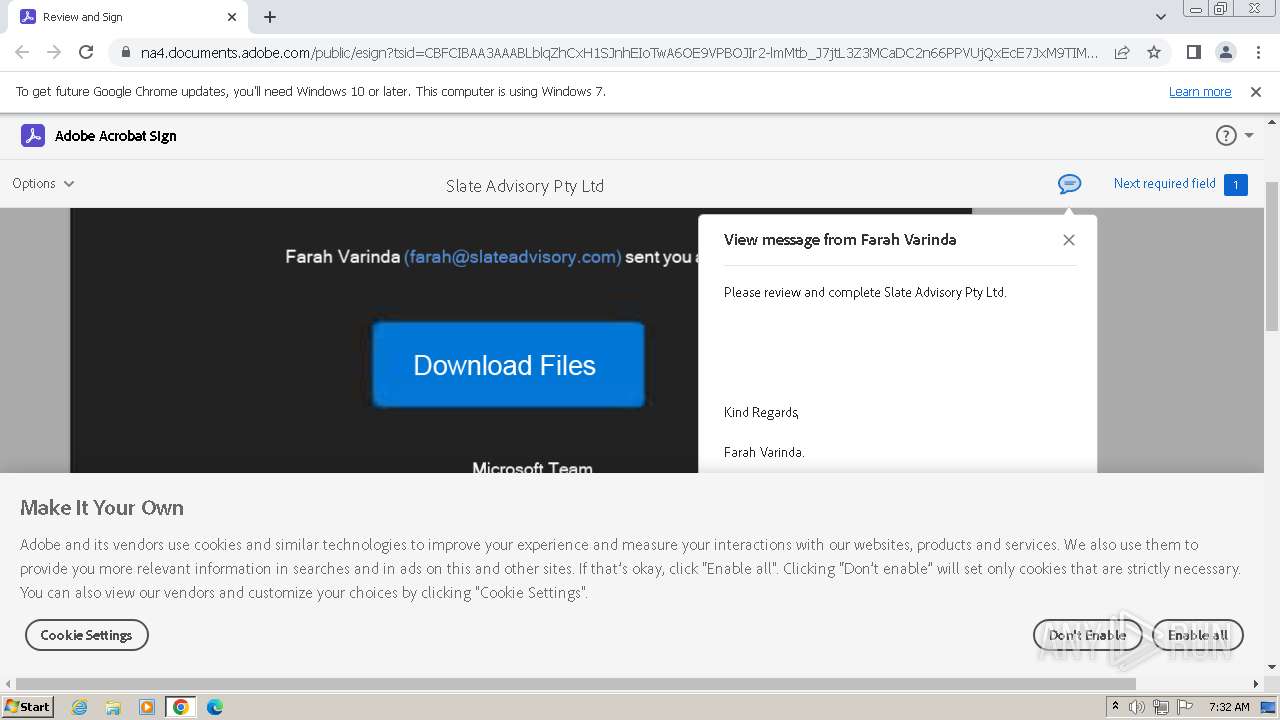
Task: Click the 7:32 AM system clock
Action: pos(1229,707)
